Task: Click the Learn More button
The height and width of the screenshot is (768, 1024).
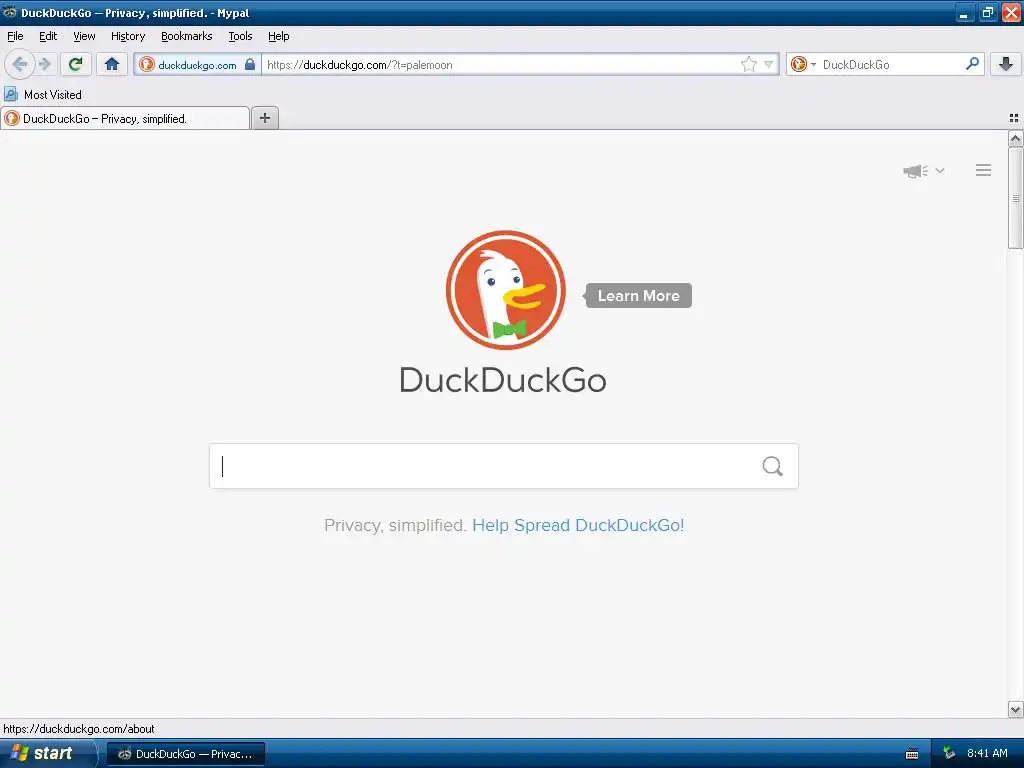Action: [638, 296]
